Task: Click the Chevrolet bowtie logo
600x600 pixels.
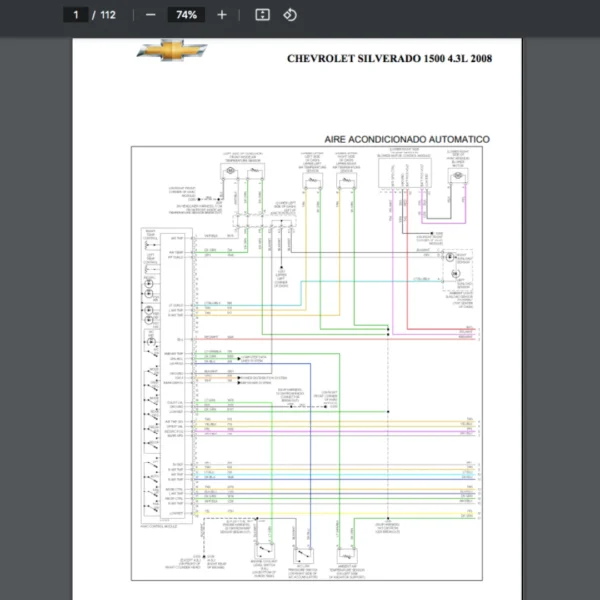Action: point(171,52)
